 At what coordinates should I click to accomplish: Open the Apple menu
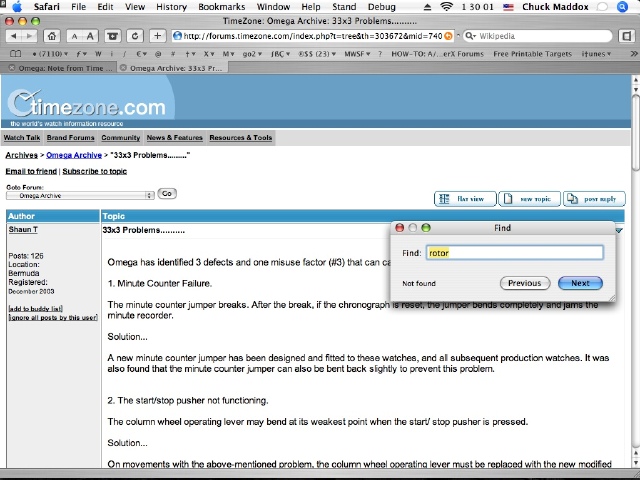(17, 7)
